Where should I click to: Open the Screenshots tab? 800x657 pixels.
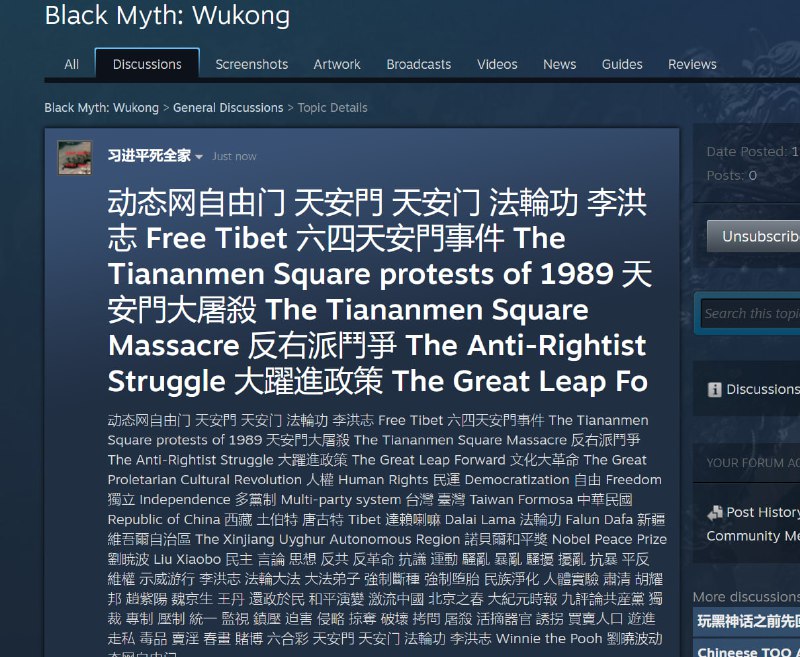pyautogui.click(x=252, y=64)
